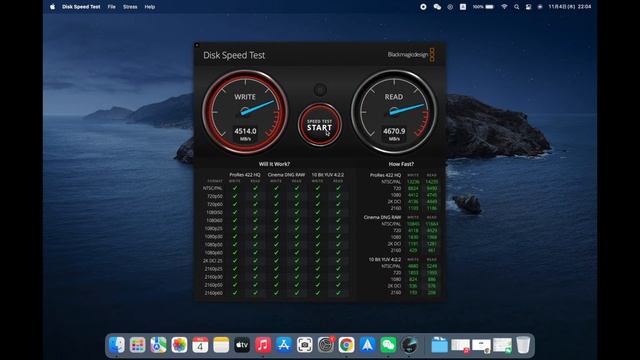Open the Spark paper-plane app in Dock
This screenshot has width=640, height=360.
click(x=367, y=345)
